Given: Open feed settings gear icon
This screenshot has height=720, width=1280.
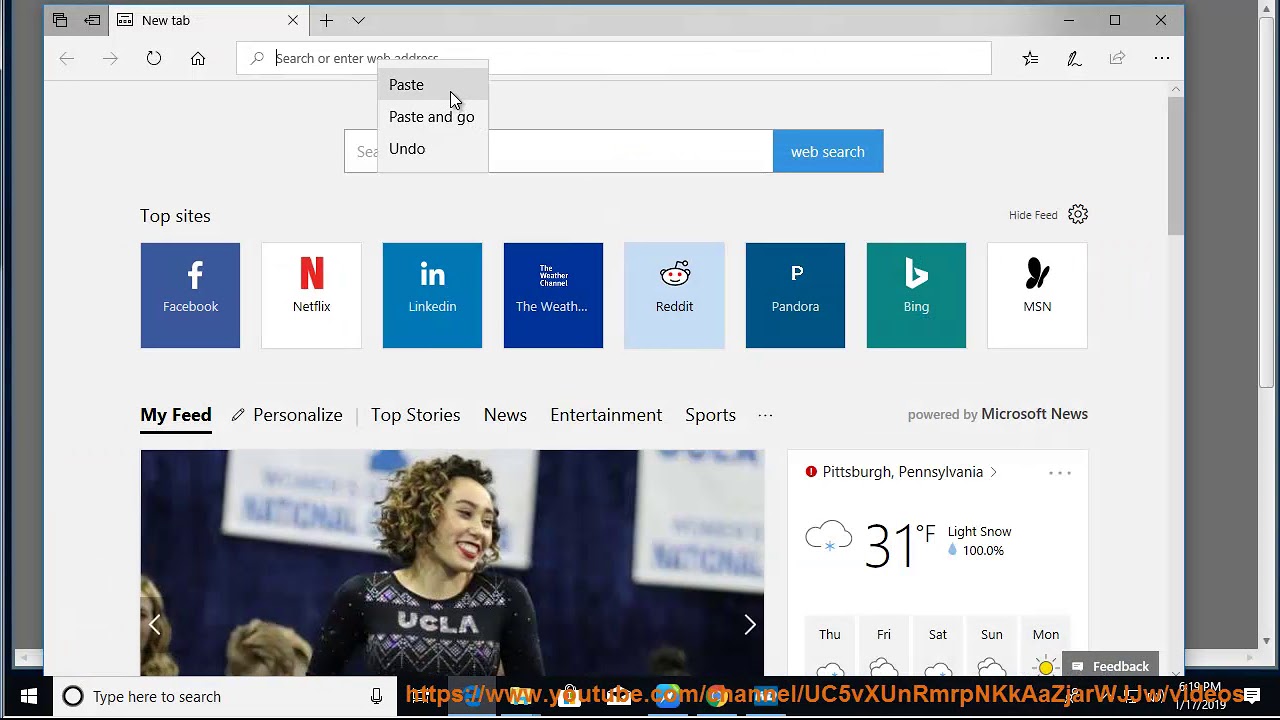Looking at the screenshot, I should click(1078, 214).
